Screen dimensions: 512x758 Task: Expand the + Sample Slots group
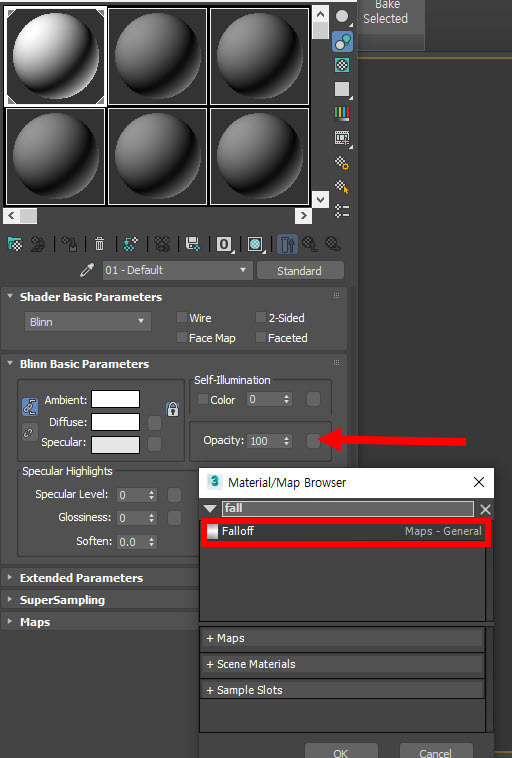pos(342,690)
